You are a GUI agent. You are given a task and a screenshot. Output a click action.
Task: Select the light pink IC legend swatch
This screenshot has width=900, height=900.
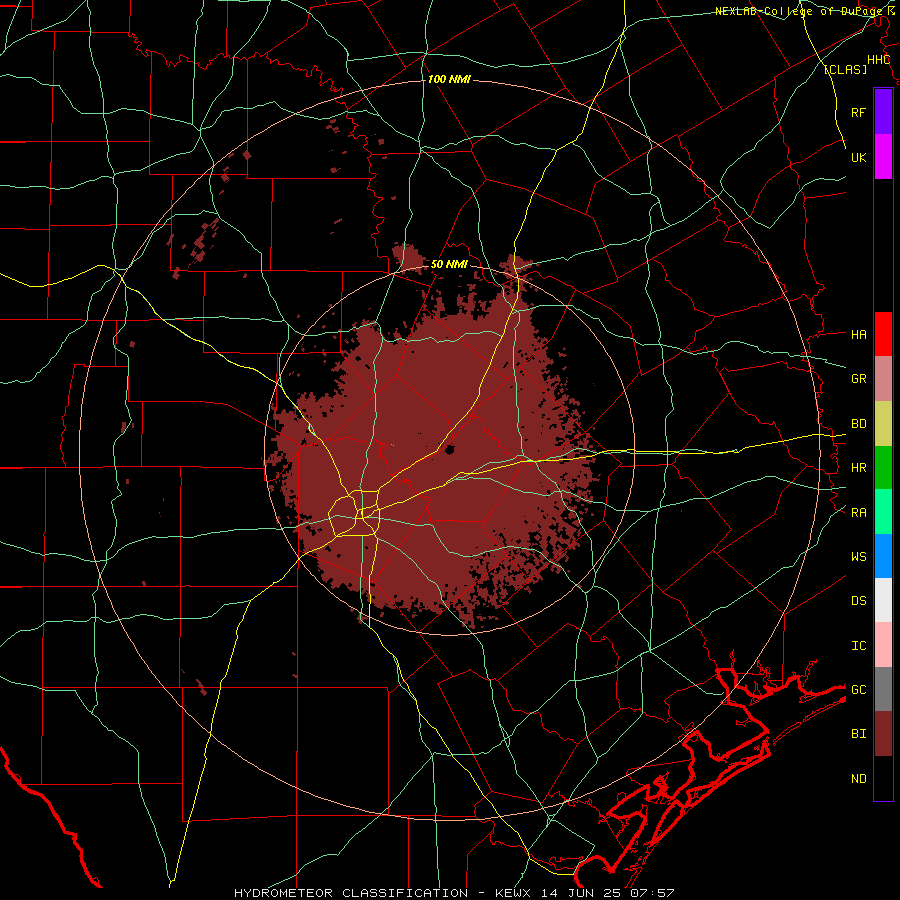click(883, 645)
